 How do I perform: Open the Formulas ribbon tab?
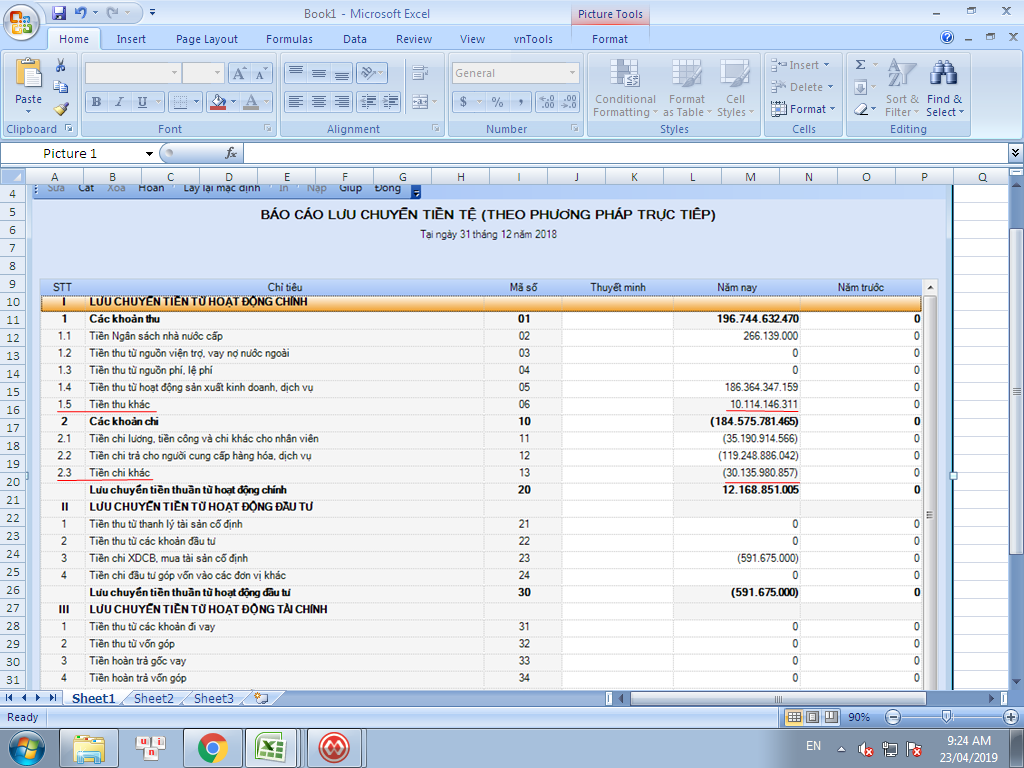289,39
